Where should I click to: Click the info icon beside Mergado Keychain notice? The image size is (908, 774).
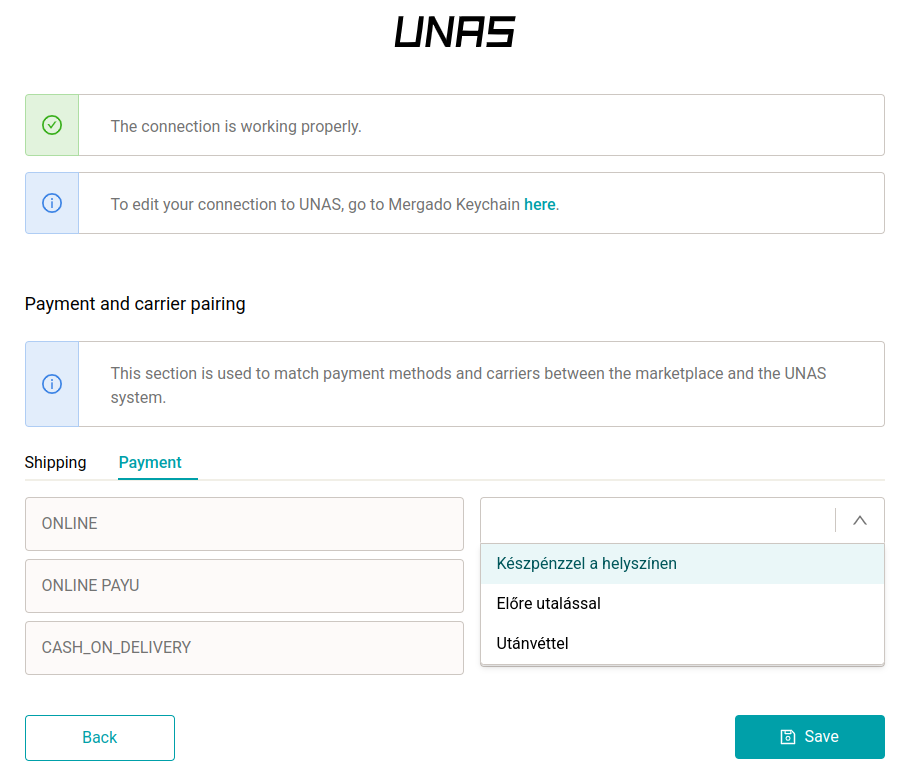(52, 203)
